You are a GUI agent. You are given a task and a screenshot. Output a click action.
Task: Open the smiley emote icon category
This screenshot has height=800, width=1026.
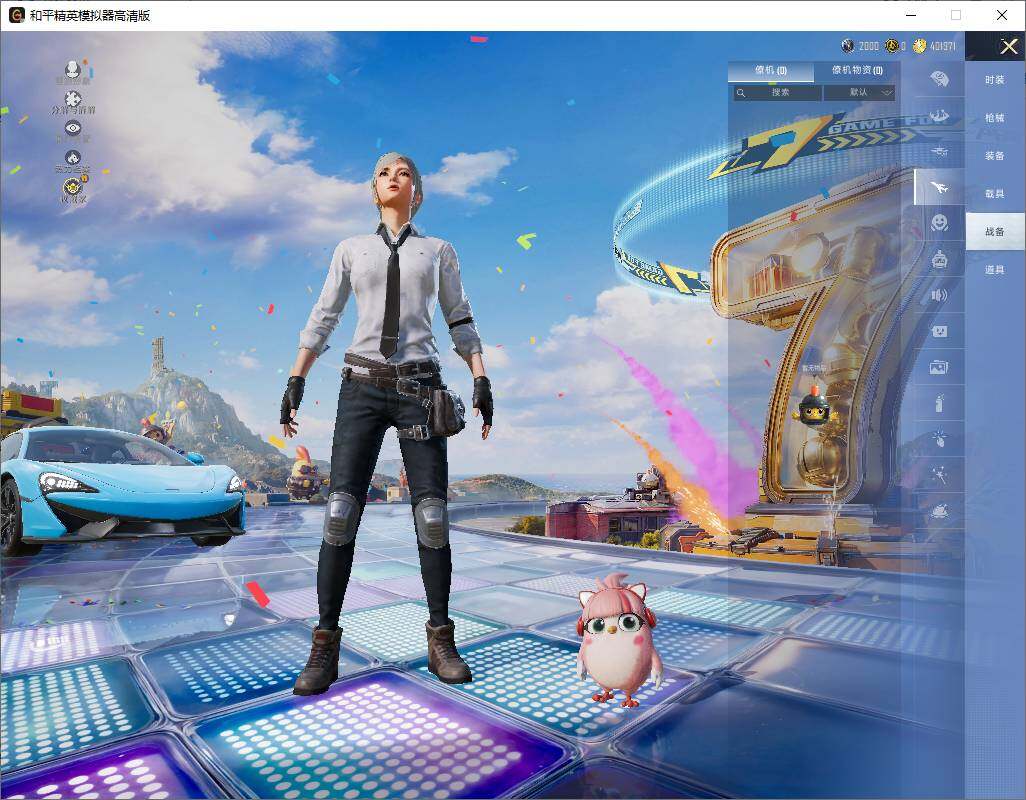[x=939, y=223]
